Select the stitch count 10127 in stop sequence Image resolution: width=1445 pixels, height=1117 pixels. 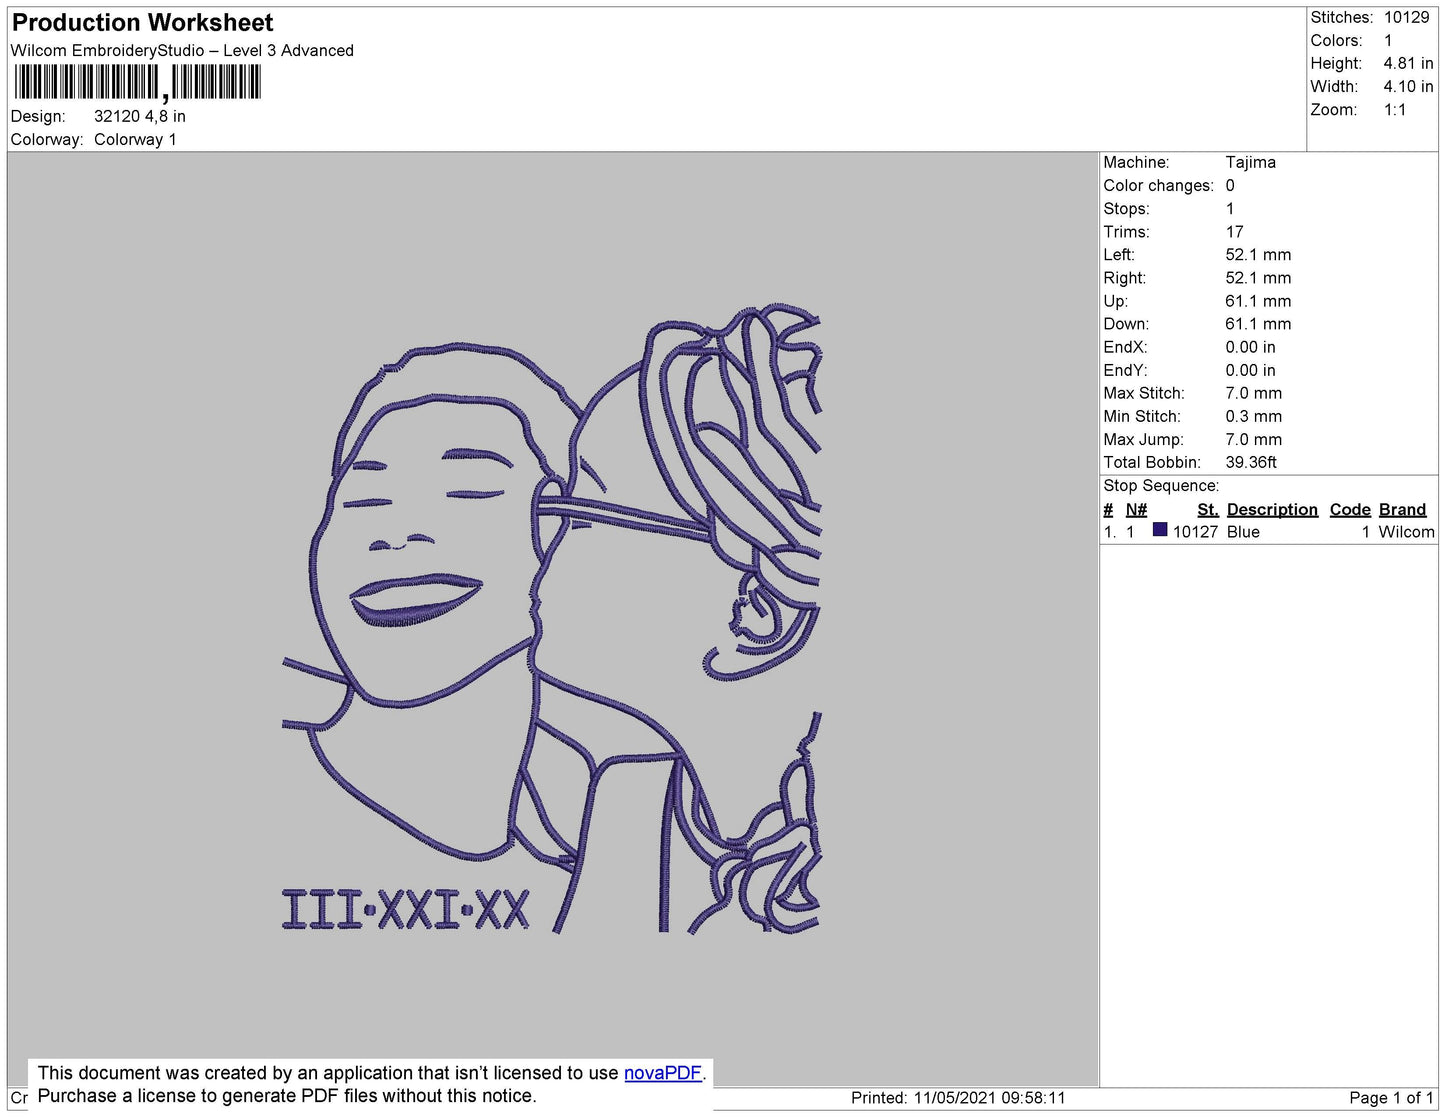(1195, 532)
